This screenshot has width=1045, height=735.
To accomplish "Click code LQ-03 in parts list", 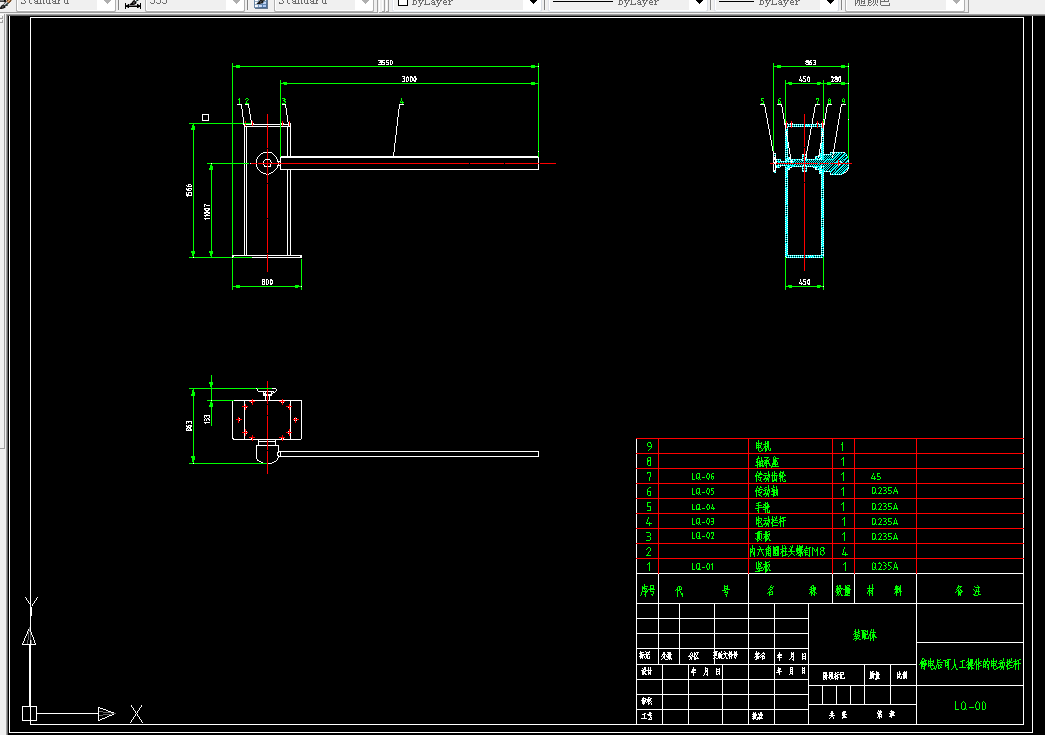I will pos(702,521).
